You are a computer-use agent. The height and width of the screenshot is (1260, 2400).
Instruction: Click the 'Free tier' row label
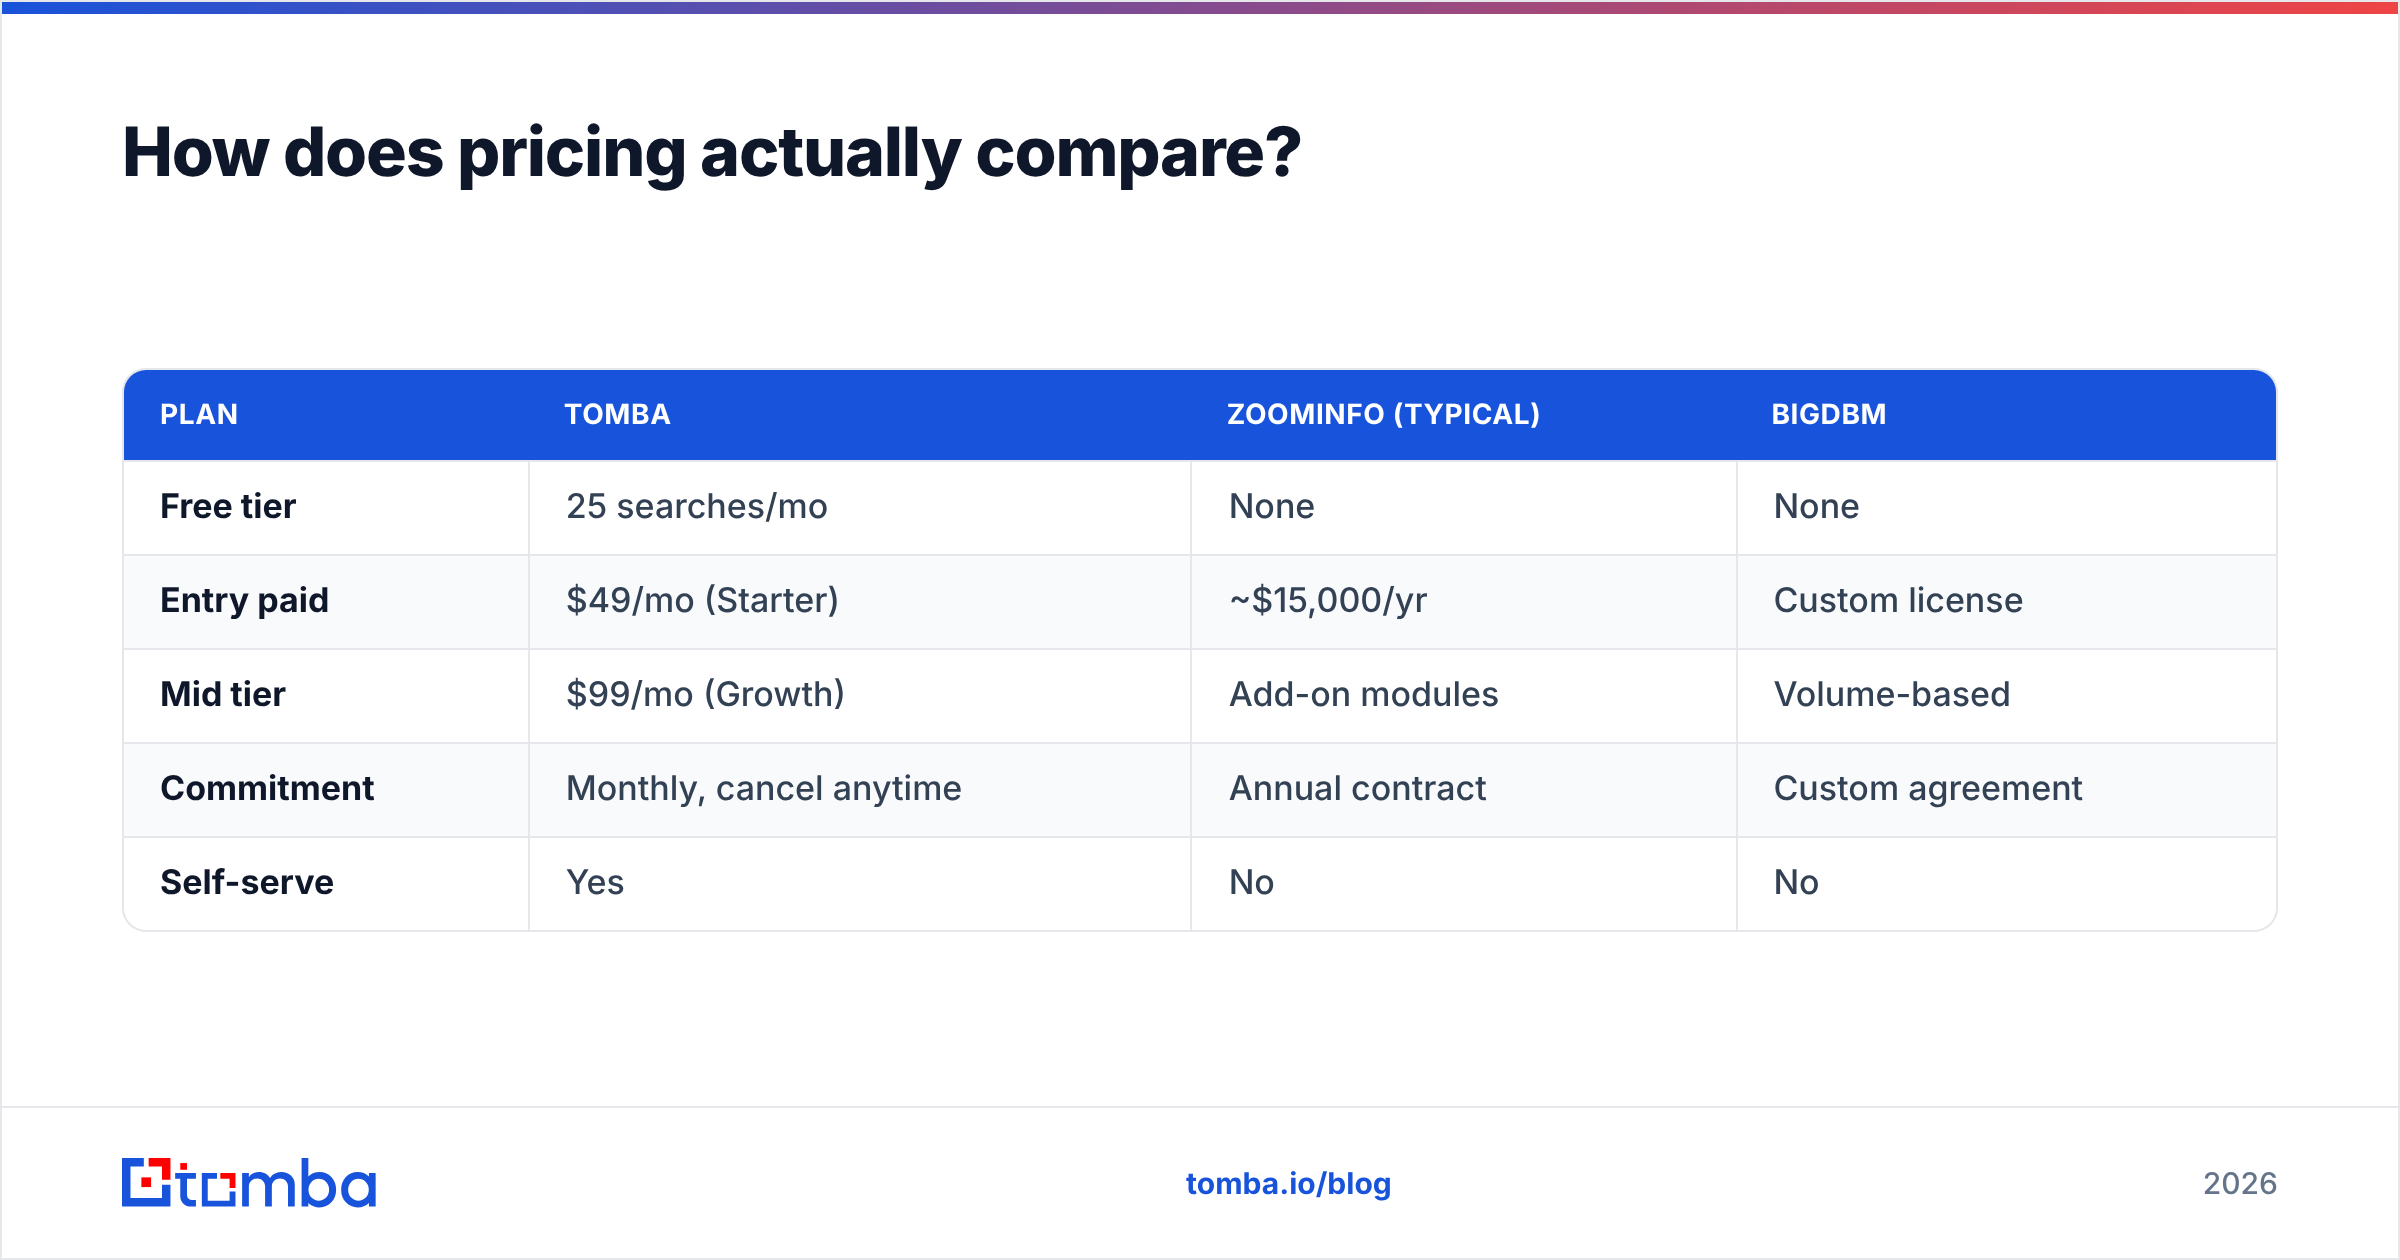[228, 506]
